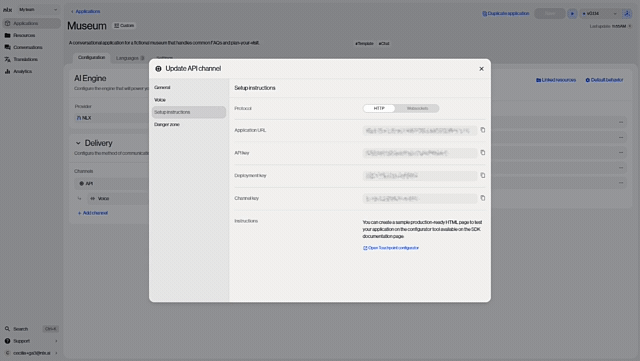Copy the Channel key value
This screenshot has height=361, width=640.
pyautogui.click(x=482, y=198)
